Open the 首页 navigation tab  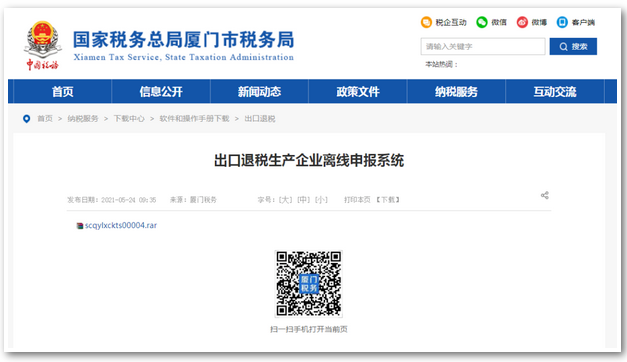[63, 92]
